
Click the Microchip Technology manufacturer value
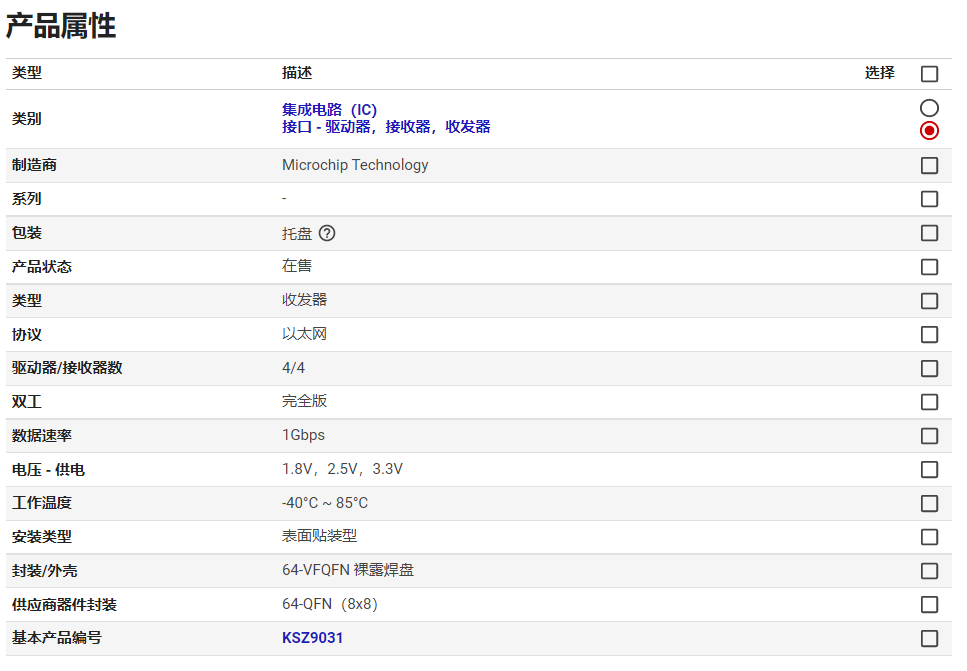click(355, 165)
